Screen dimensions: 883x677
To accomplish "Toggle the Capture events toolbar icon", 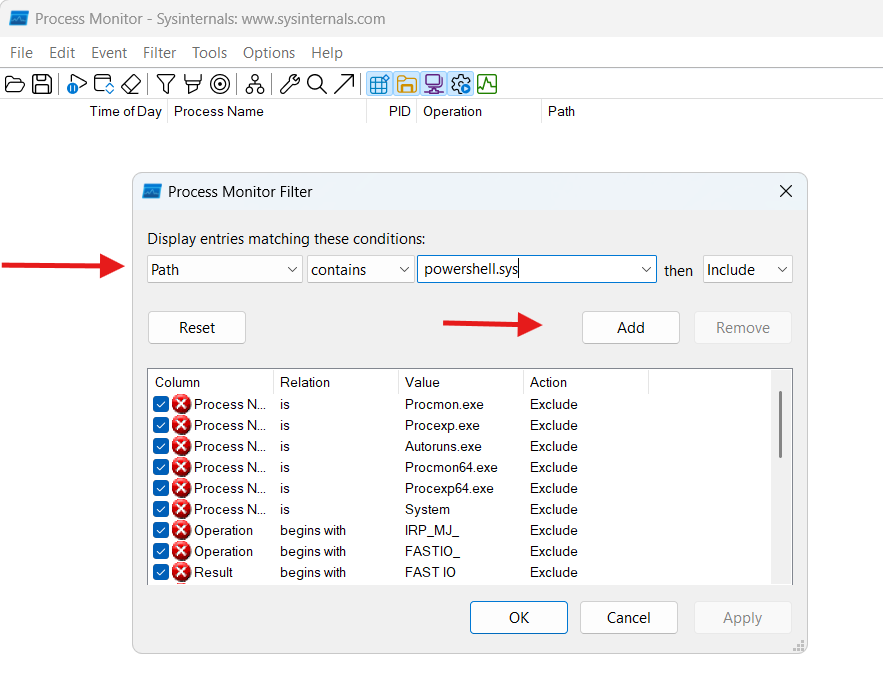I will 77,84.
